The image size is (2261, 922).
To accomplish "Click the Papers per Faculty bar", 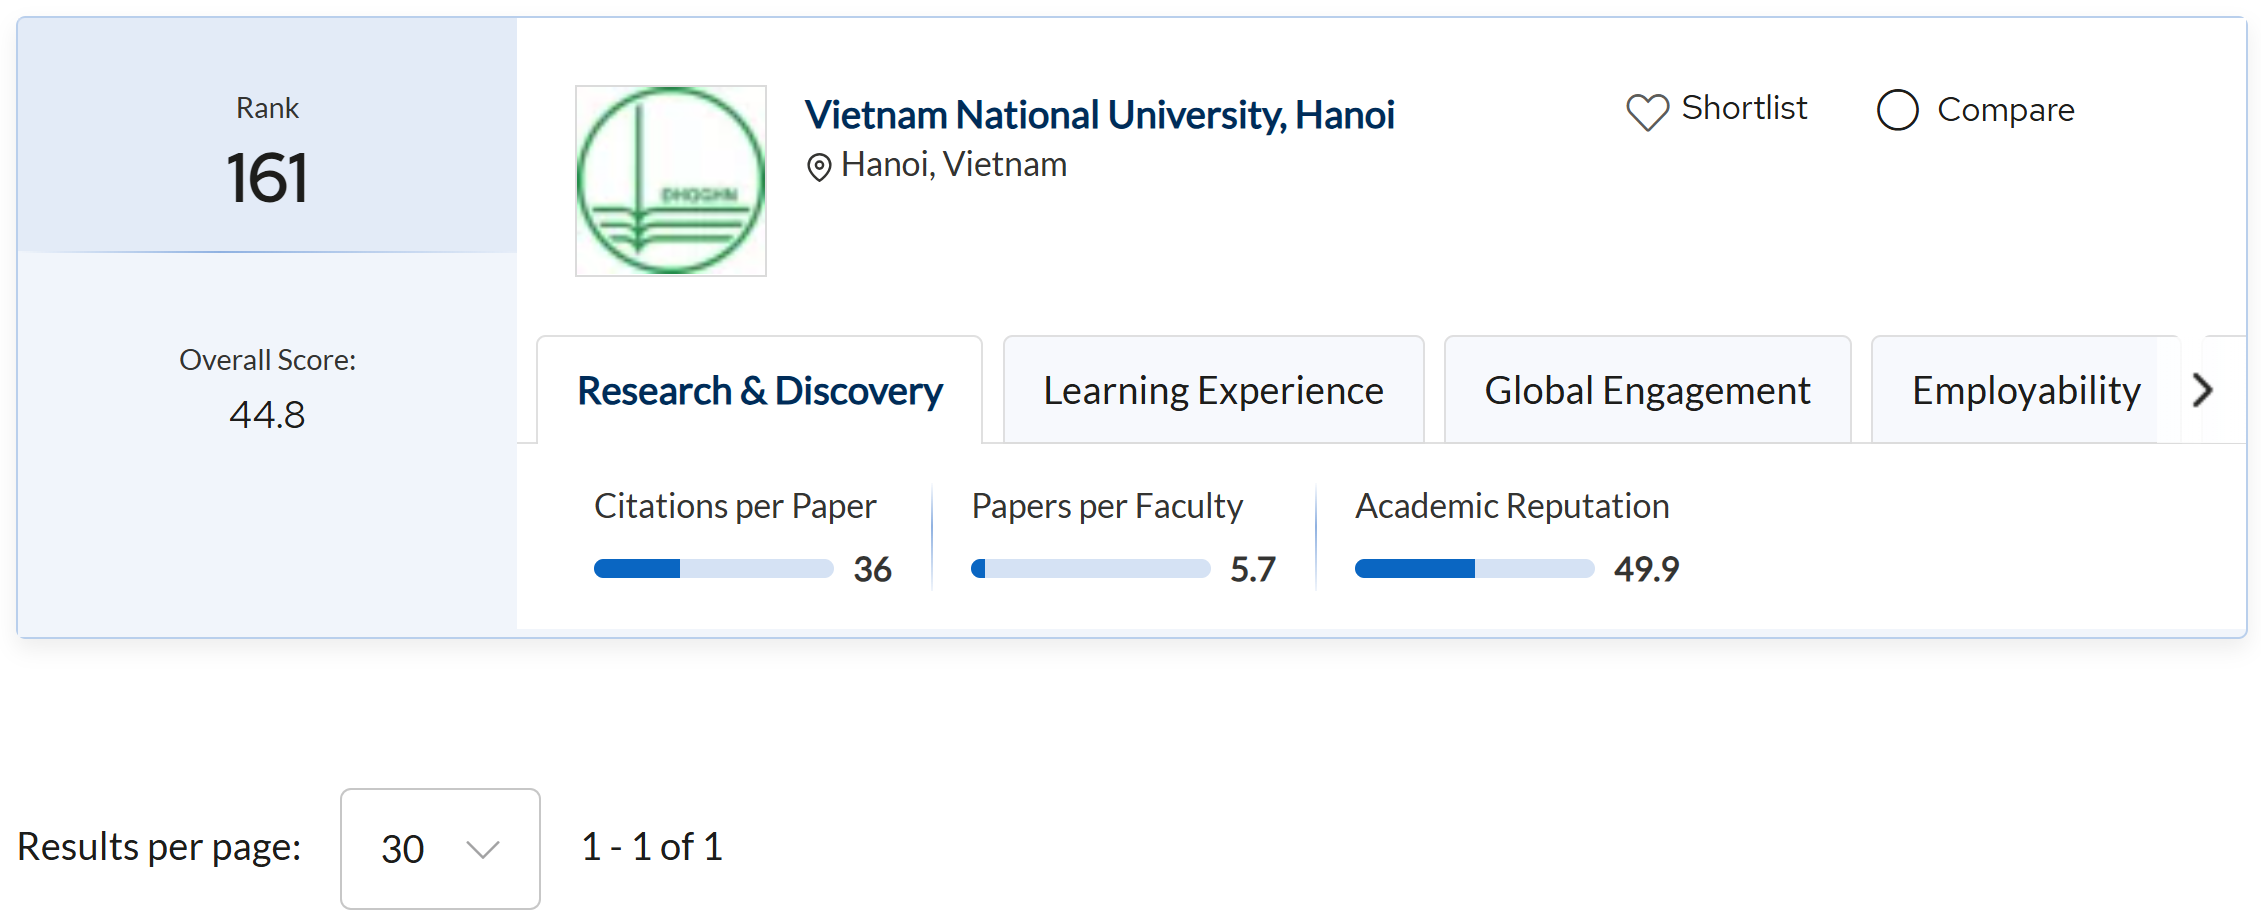I will tap(1090, 569).
